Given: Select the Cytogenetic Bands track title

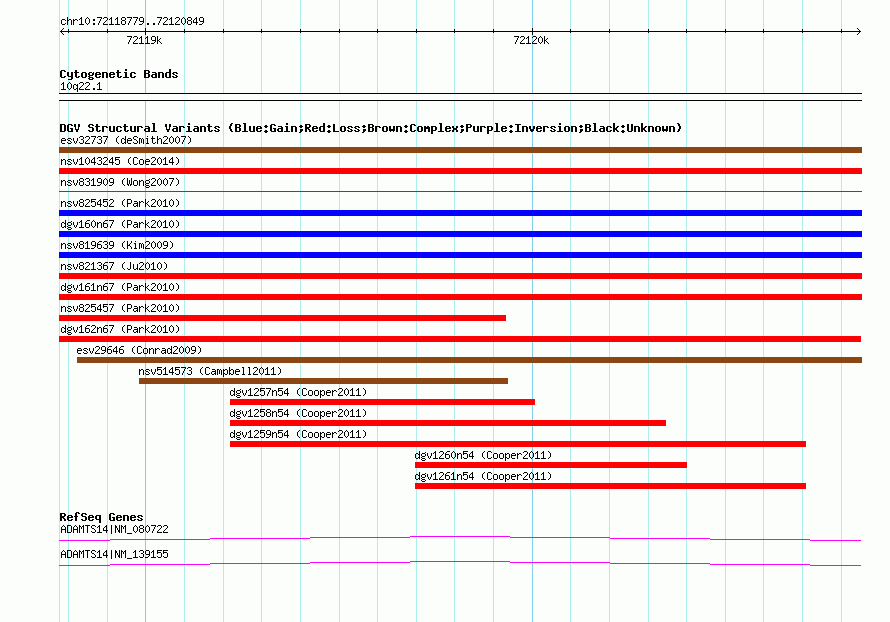Looking at the screenshot, I should pos(119,74).
